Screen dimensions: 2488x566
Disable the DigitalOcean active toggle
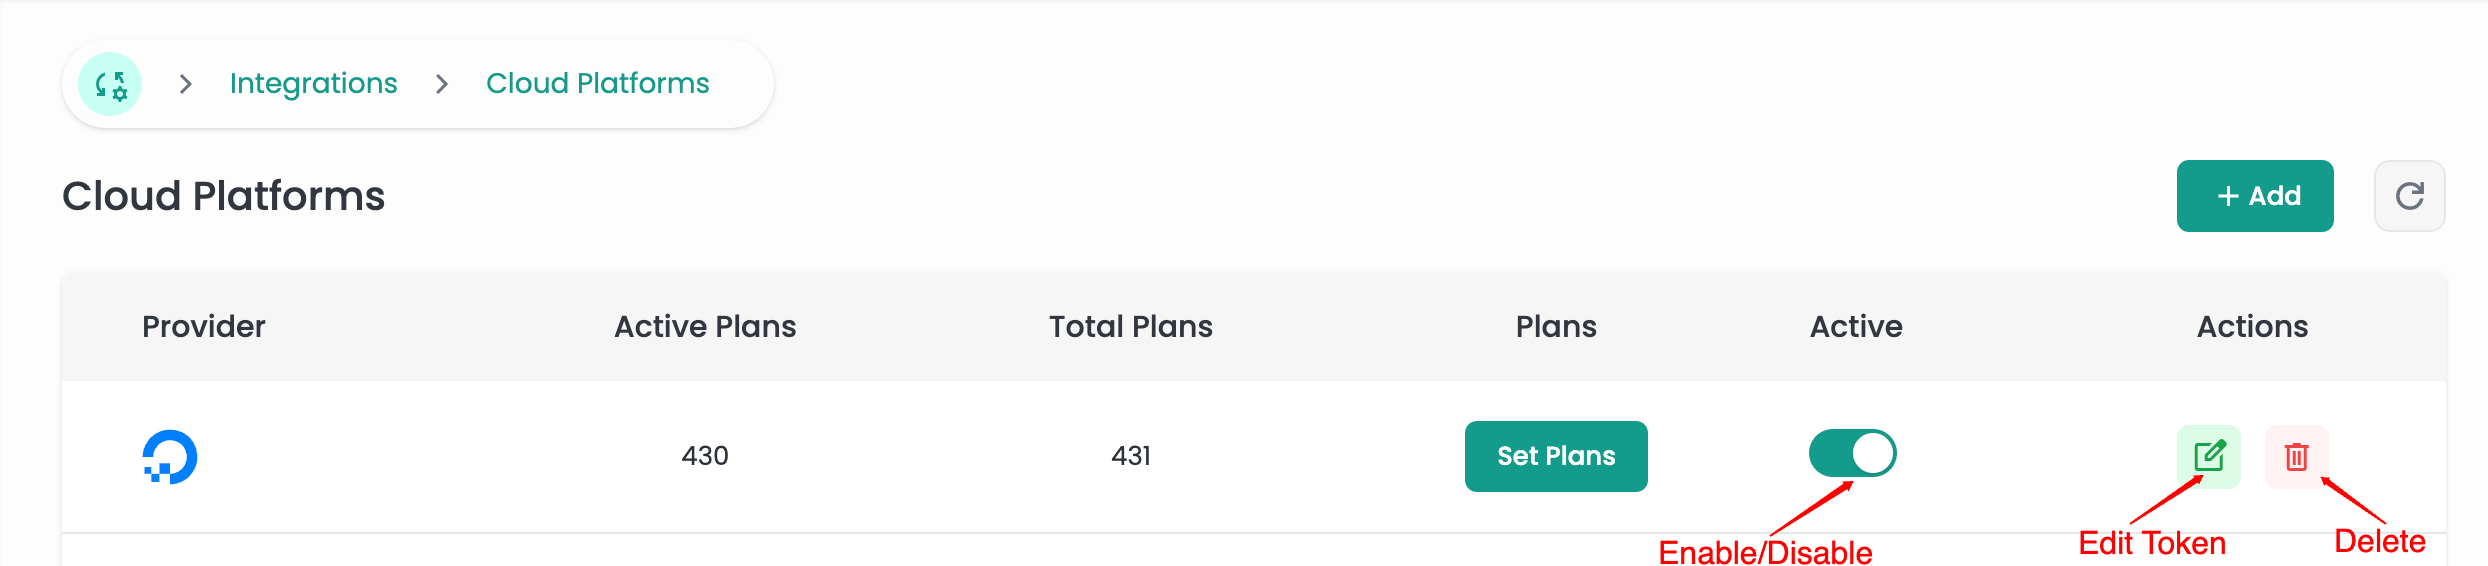(1852, 454)
